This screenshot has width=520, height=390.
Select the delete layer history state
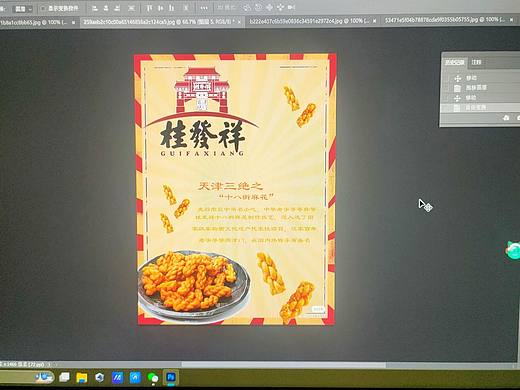480,88
